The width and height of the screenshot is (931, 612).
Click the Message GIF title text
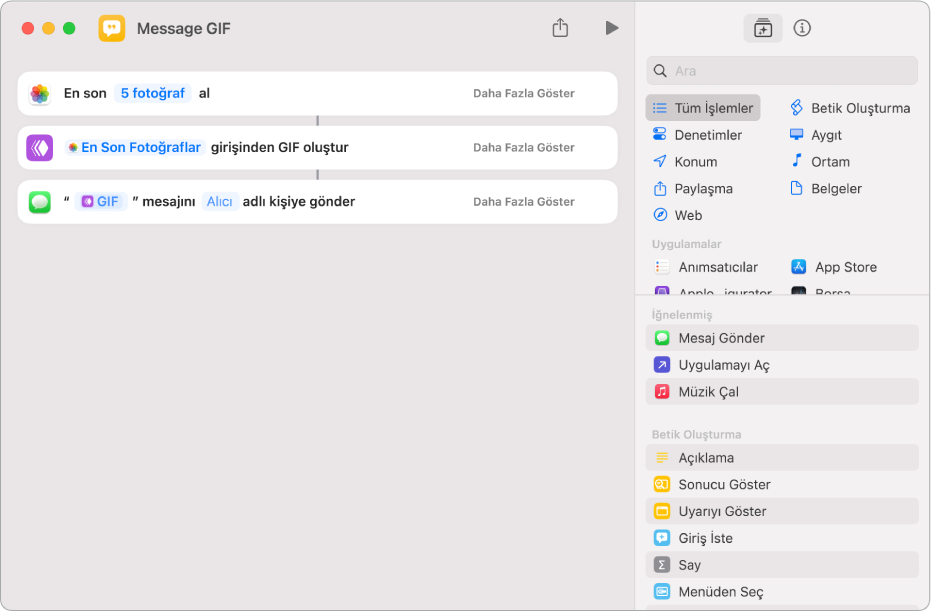[x=183, y=28]
